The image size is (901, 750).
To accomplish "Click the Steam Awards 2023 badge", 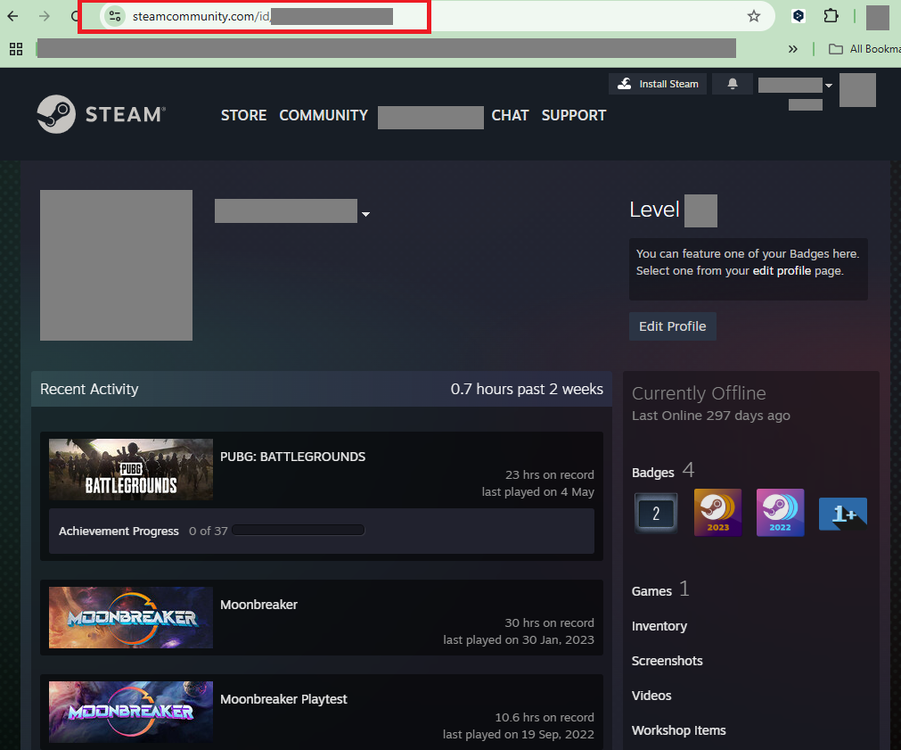I will pos(717,513).
